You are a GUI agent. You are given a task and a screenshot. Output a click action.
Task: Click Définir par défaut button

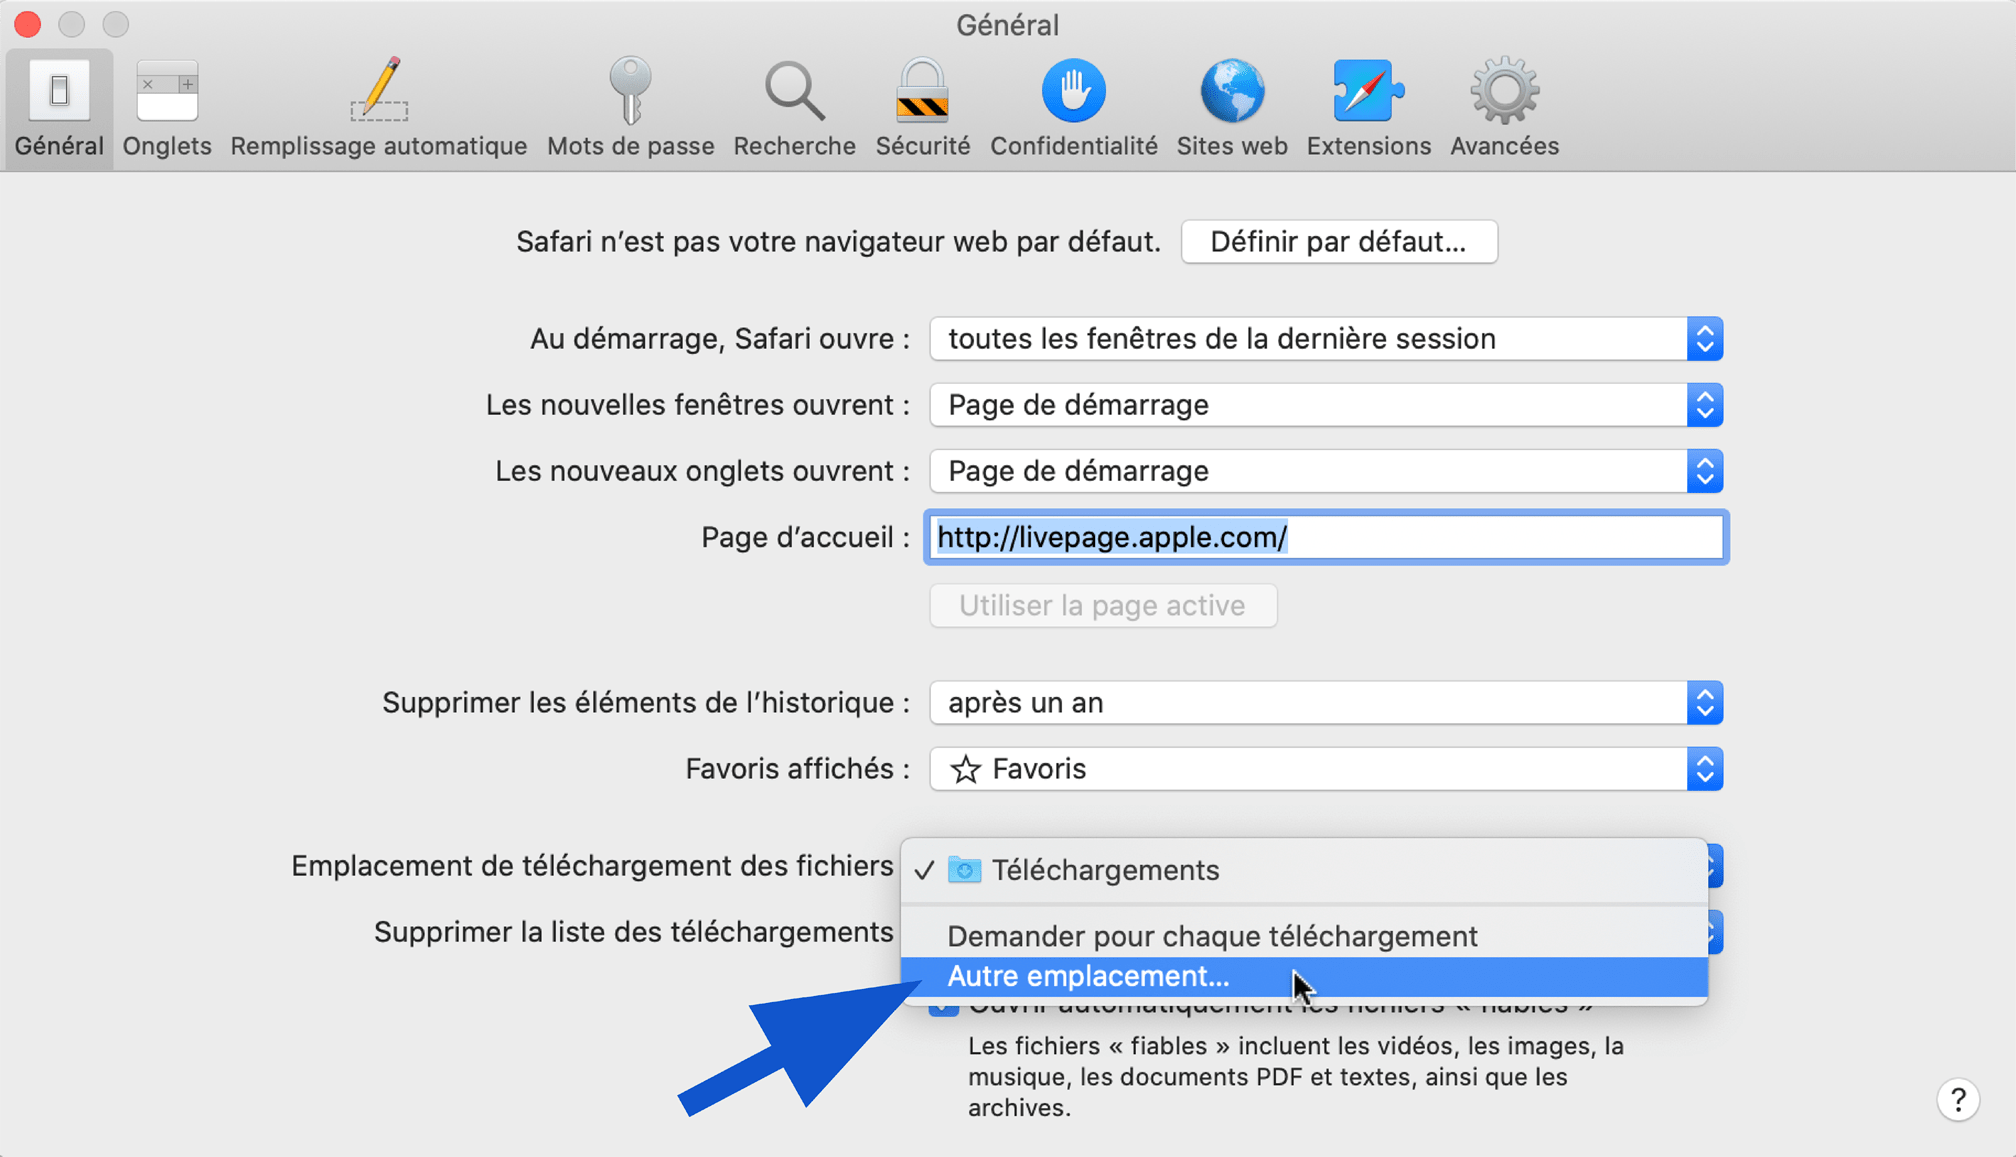(x=1339, y=242)
